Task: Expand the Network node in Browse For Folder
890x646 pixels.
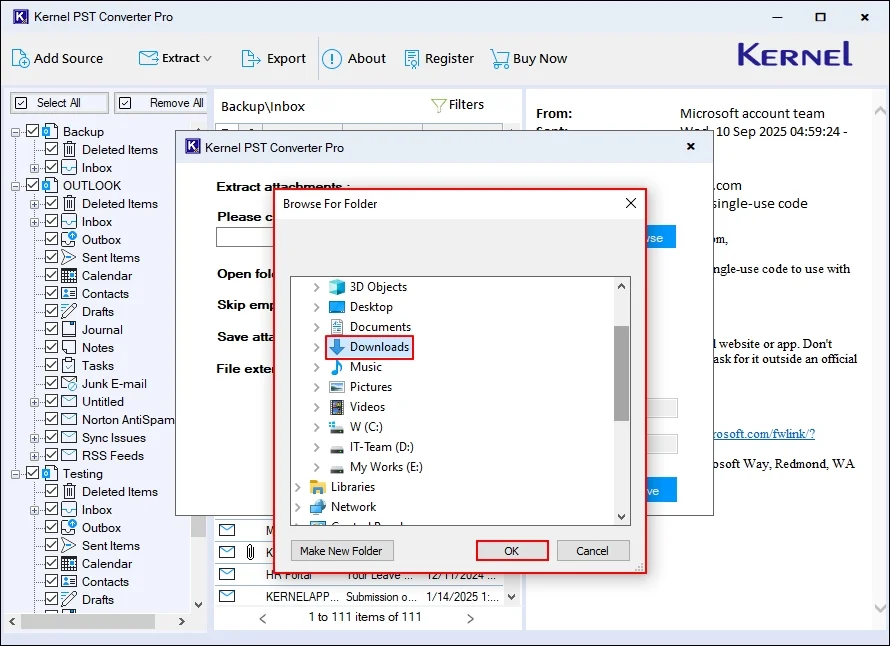Action: click(297, 507)
